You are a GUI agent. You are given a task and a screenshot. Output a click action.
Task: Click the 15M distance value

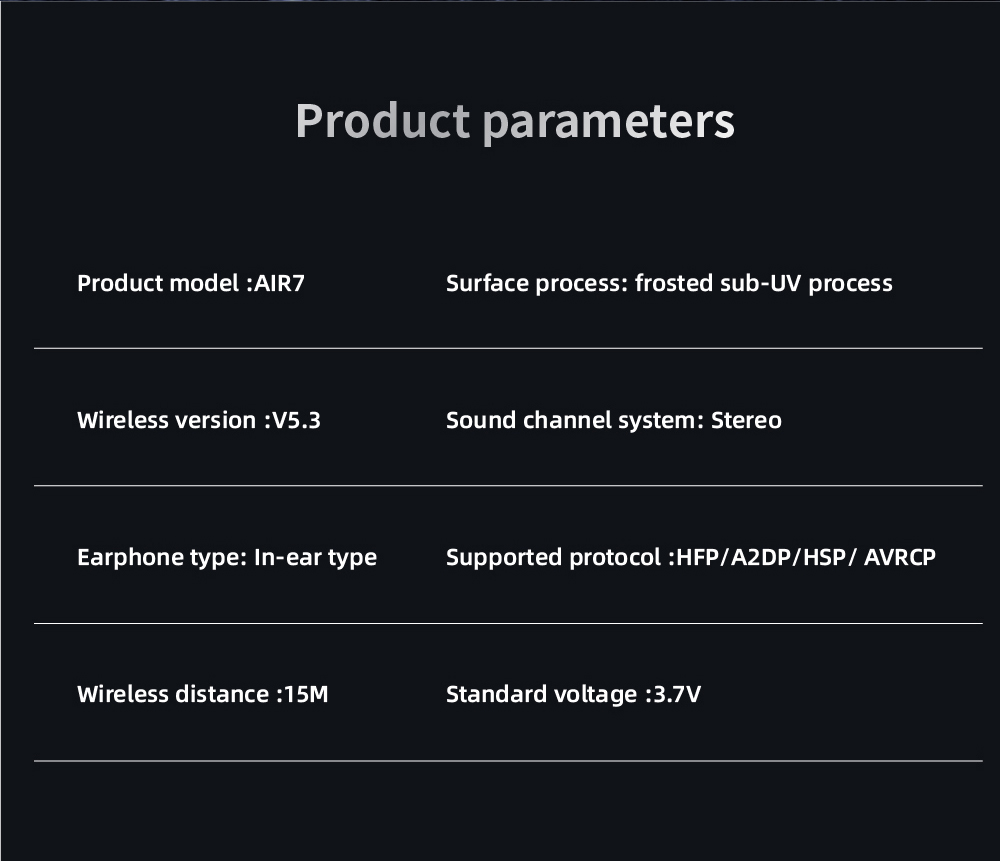306,694
